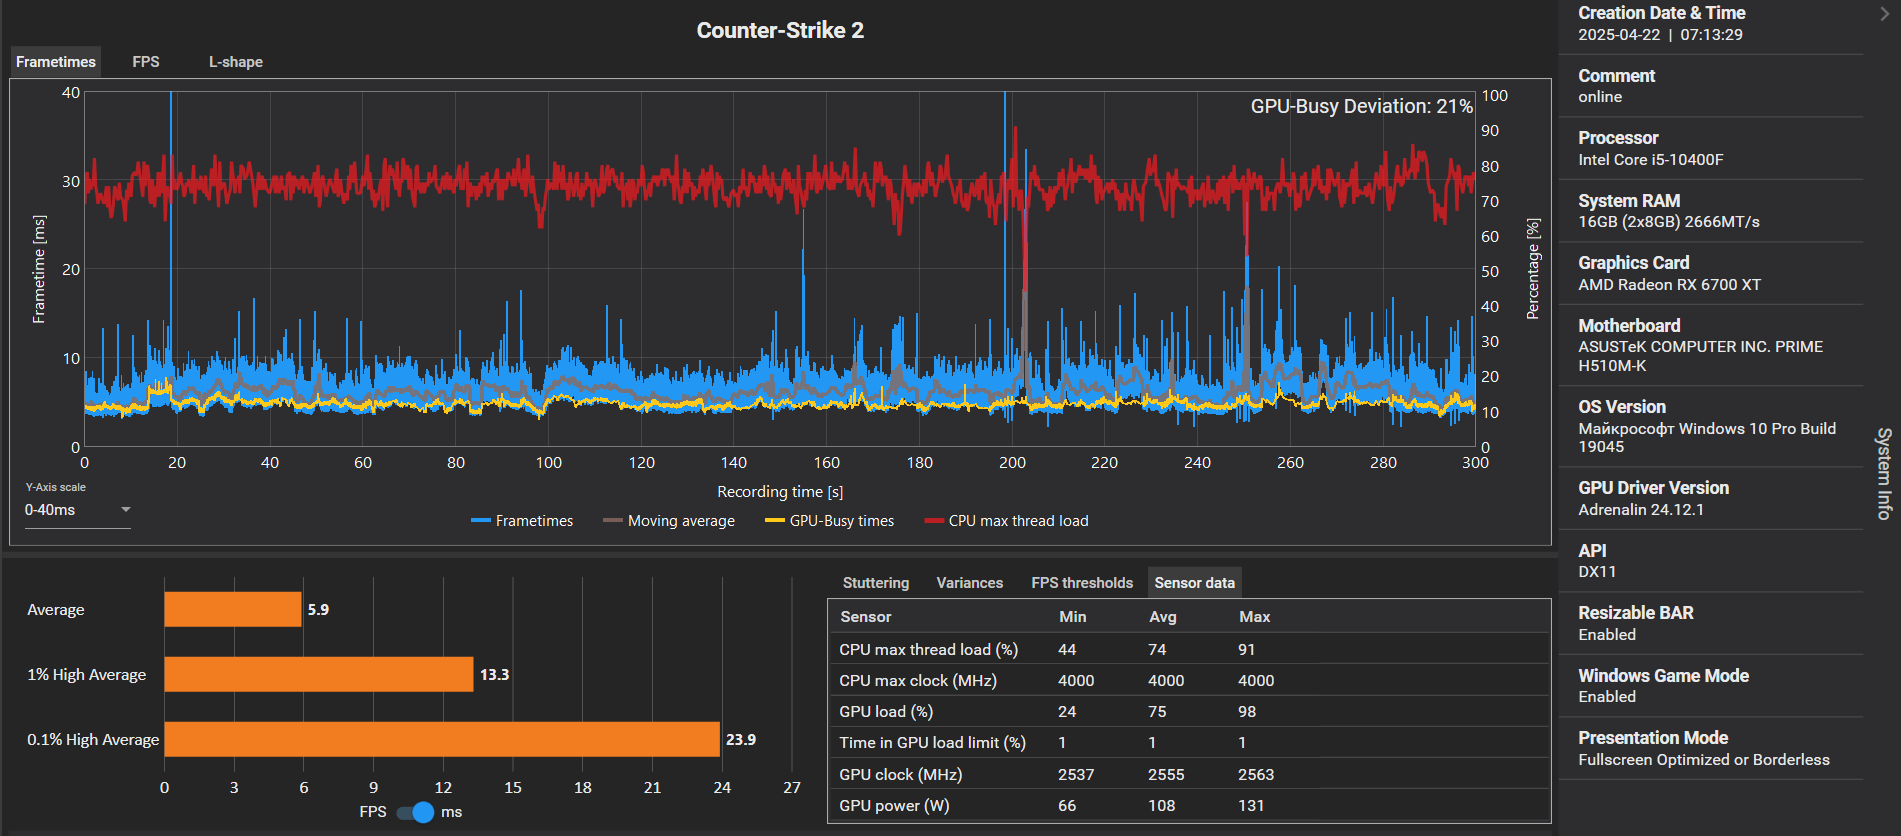
Task: Open the Variances tab
Action: click(x=970, y=583)
